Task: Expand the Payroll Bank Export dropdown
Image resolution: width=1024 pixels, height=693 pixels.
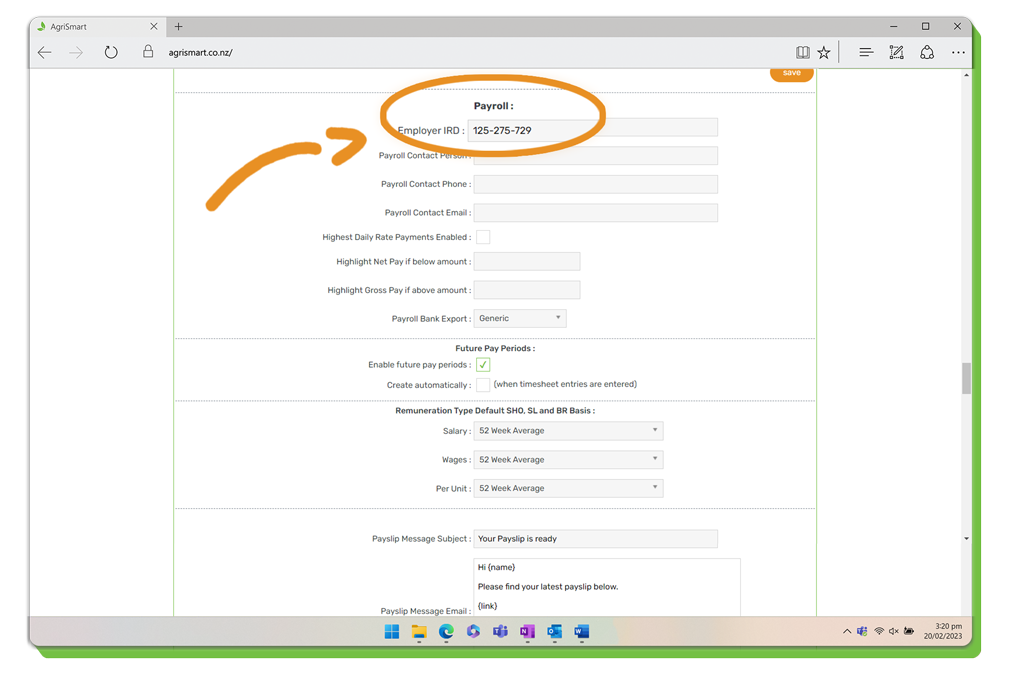Action: pyautogui.click(x=519, y=318)
